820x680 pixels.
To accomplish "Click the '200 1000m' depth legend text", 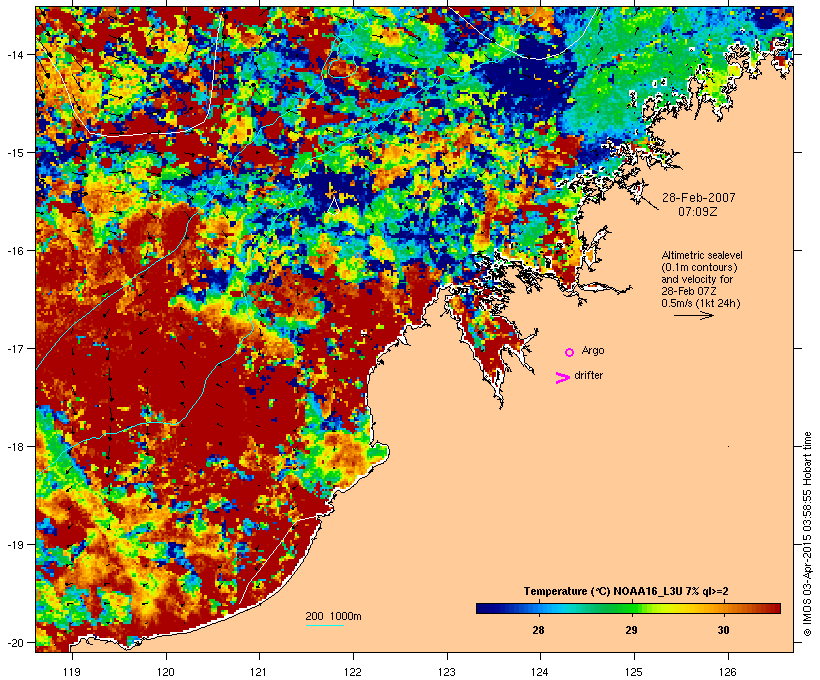I will (x=333, y=616).
